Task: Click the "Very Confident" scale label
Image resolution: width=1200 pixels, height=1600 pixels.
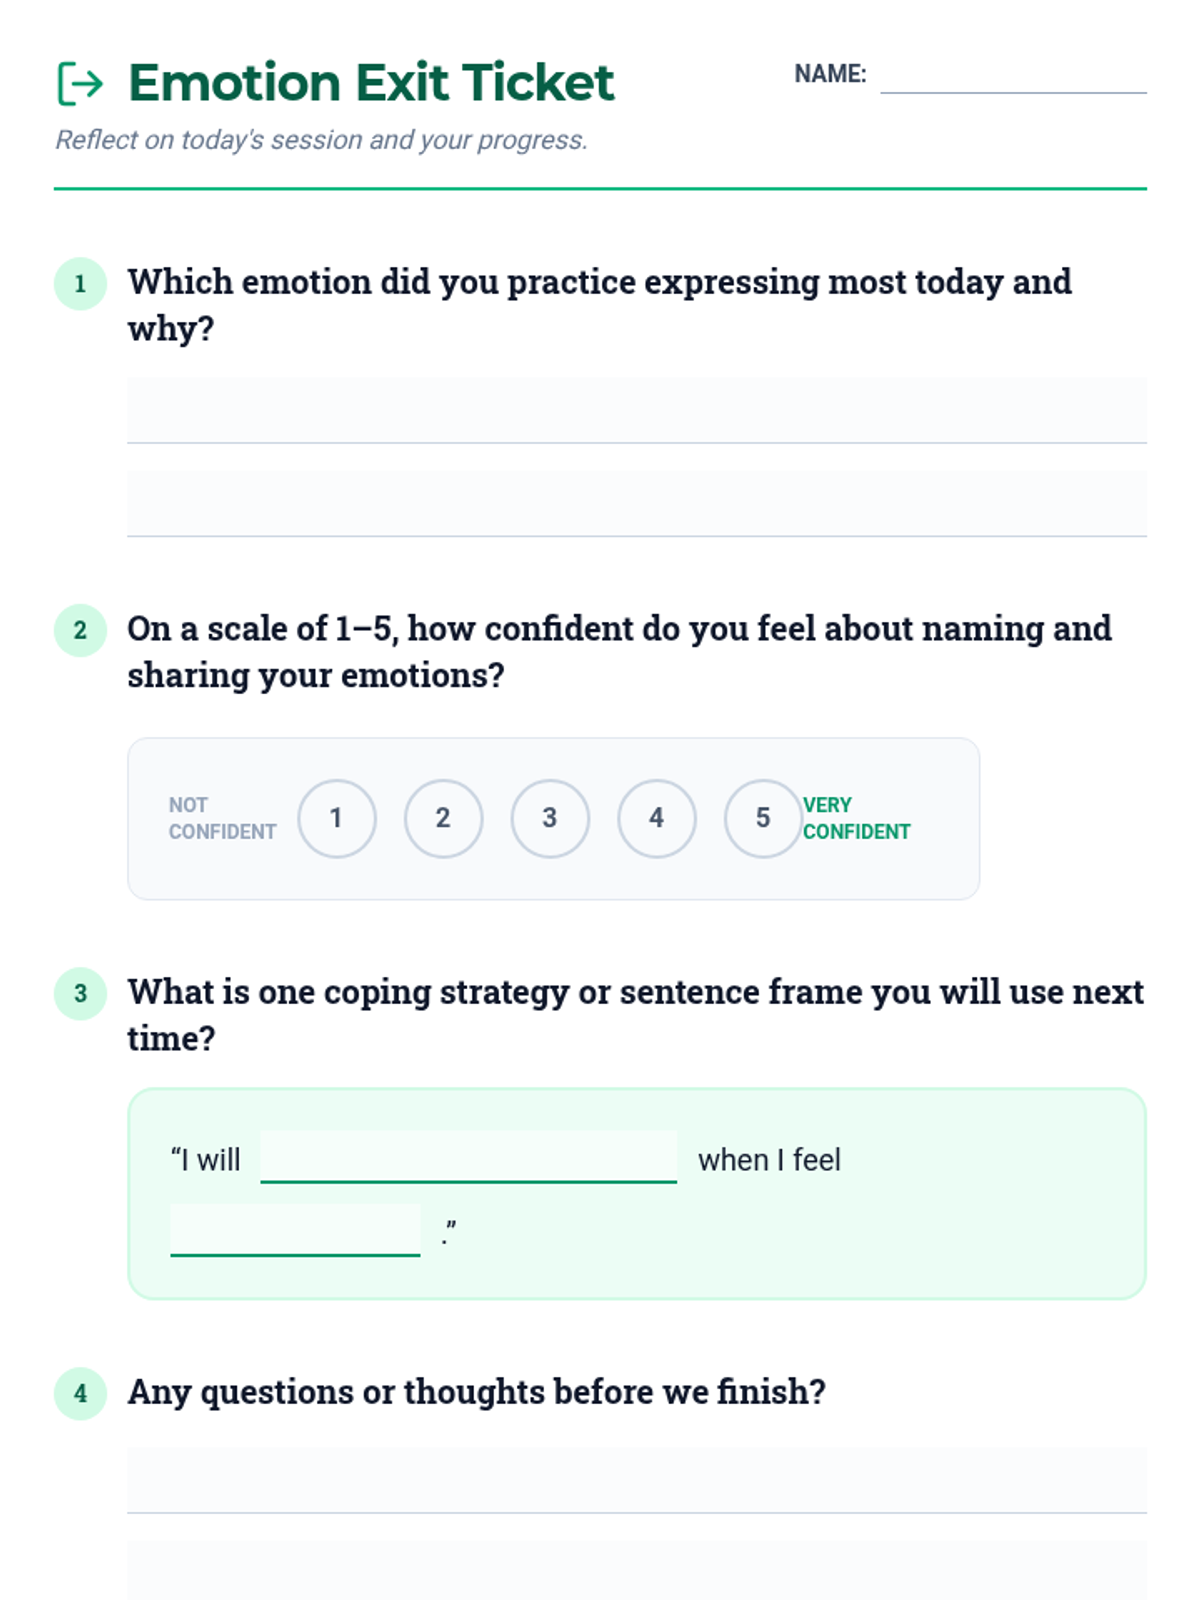Action: pyautogui.click(x=856, y=818)
